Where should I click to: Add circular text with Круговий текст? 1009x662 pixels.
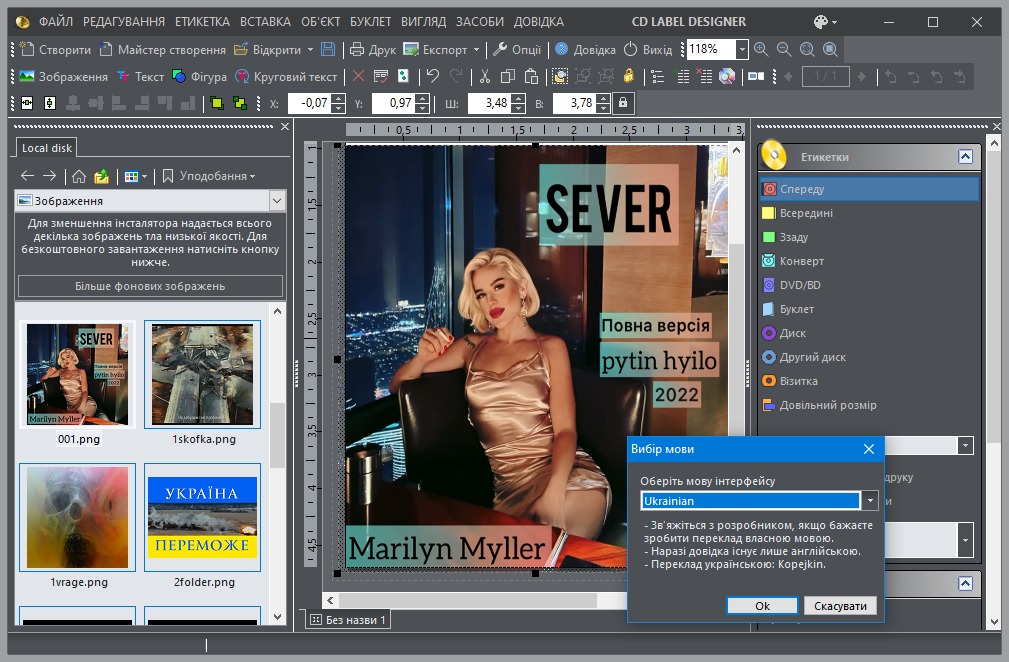coord(286,77)
